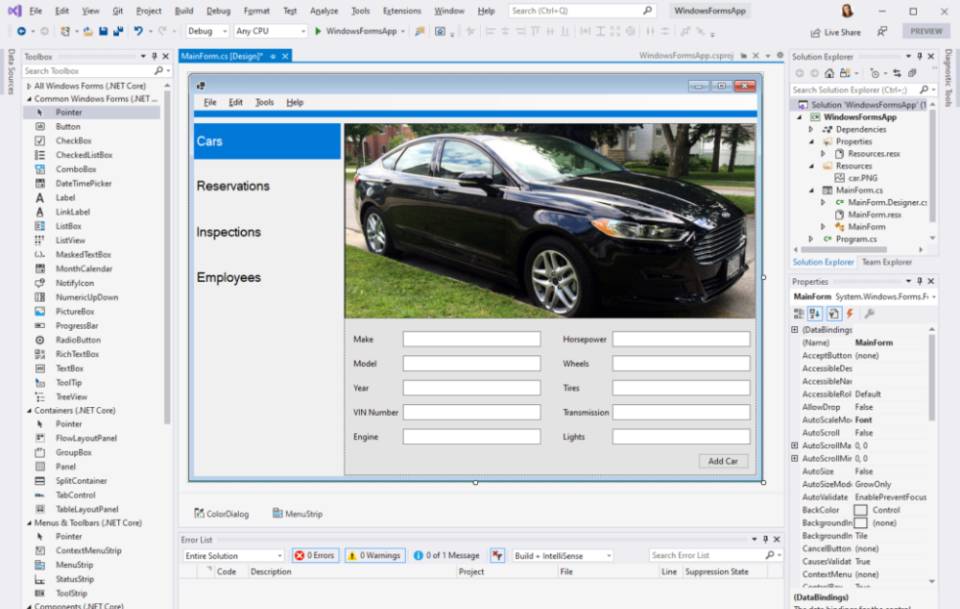This screenshot has height=609, width=960.
Task: Open the Properties object selector dropdown
Action: (x=934, y=297)
